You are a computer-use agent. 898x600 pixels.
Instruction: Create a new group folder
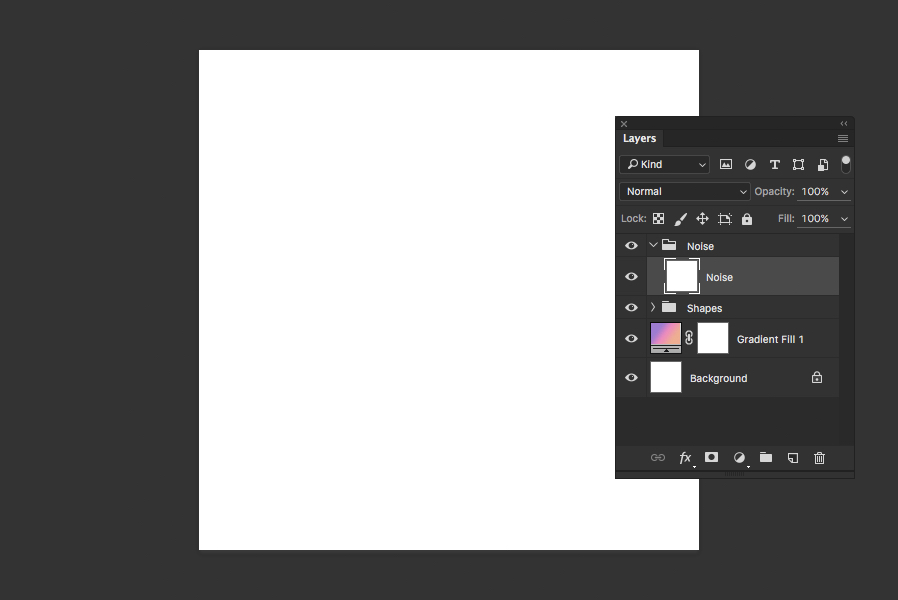(766, 457)
